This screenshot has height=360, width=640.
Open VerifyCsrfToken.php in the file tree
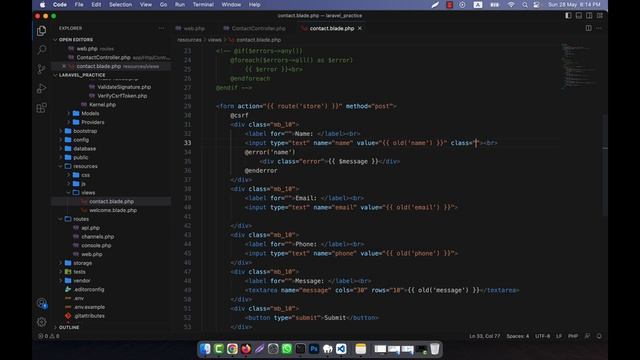click(x=122, y=96)
